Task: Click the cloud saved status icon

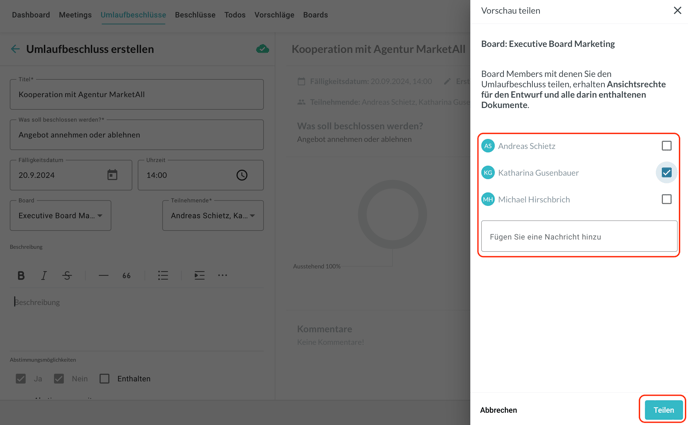Action: click(x=262, y=49)
